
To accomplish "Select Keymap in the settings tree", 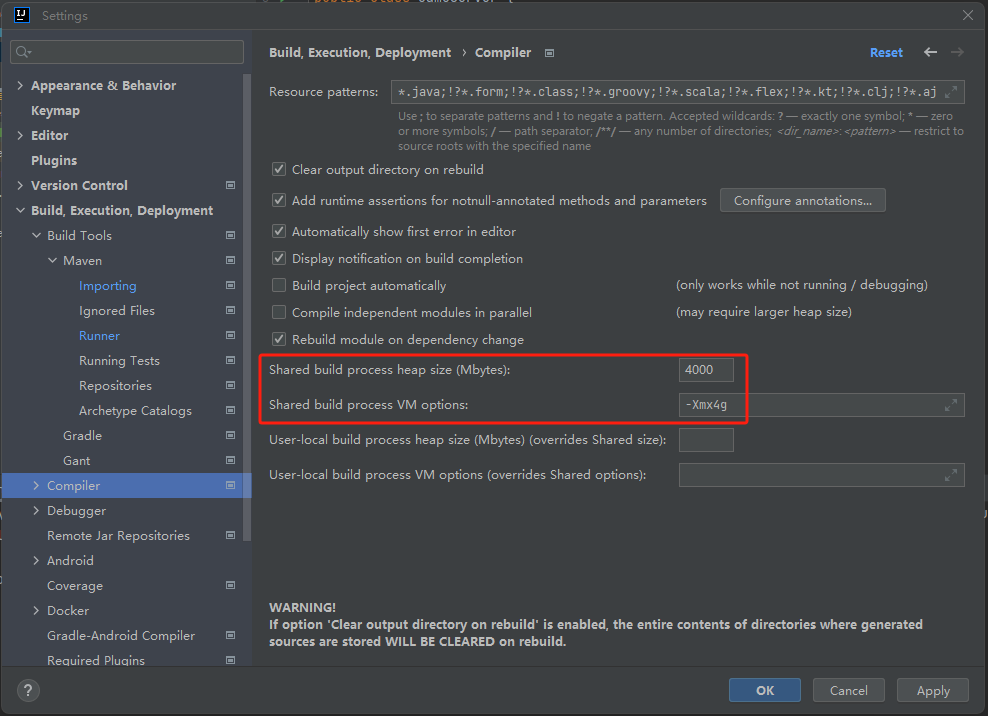I will click(55, 111).
